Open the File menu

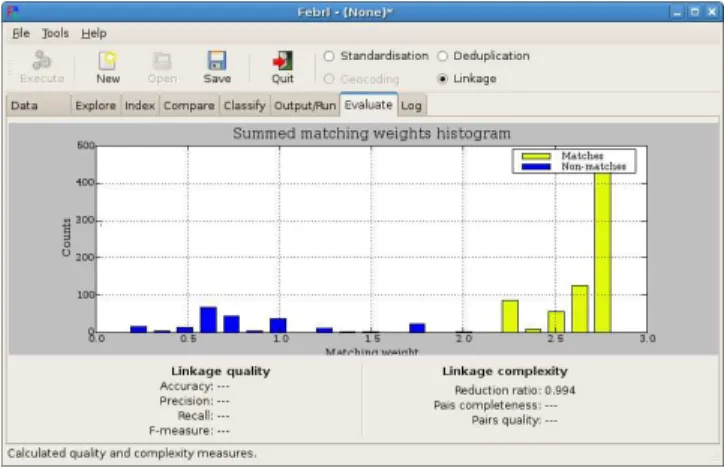tap(21, 33)
